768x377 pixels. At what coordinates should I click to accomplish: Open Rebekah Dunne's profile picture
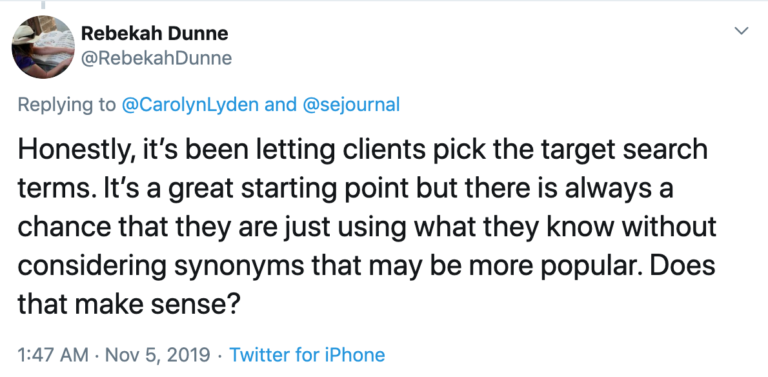tap(43, 47)
